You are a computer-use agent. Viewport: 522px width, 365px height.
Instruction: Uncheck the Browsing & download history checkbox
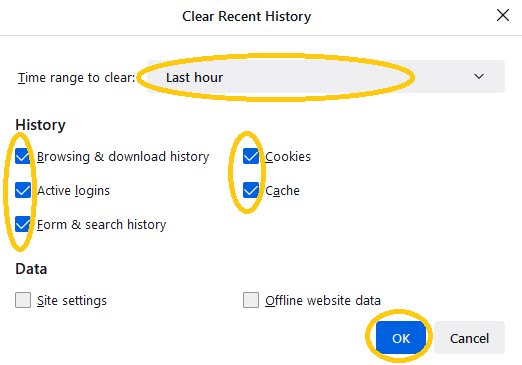(x=23, y=156)
